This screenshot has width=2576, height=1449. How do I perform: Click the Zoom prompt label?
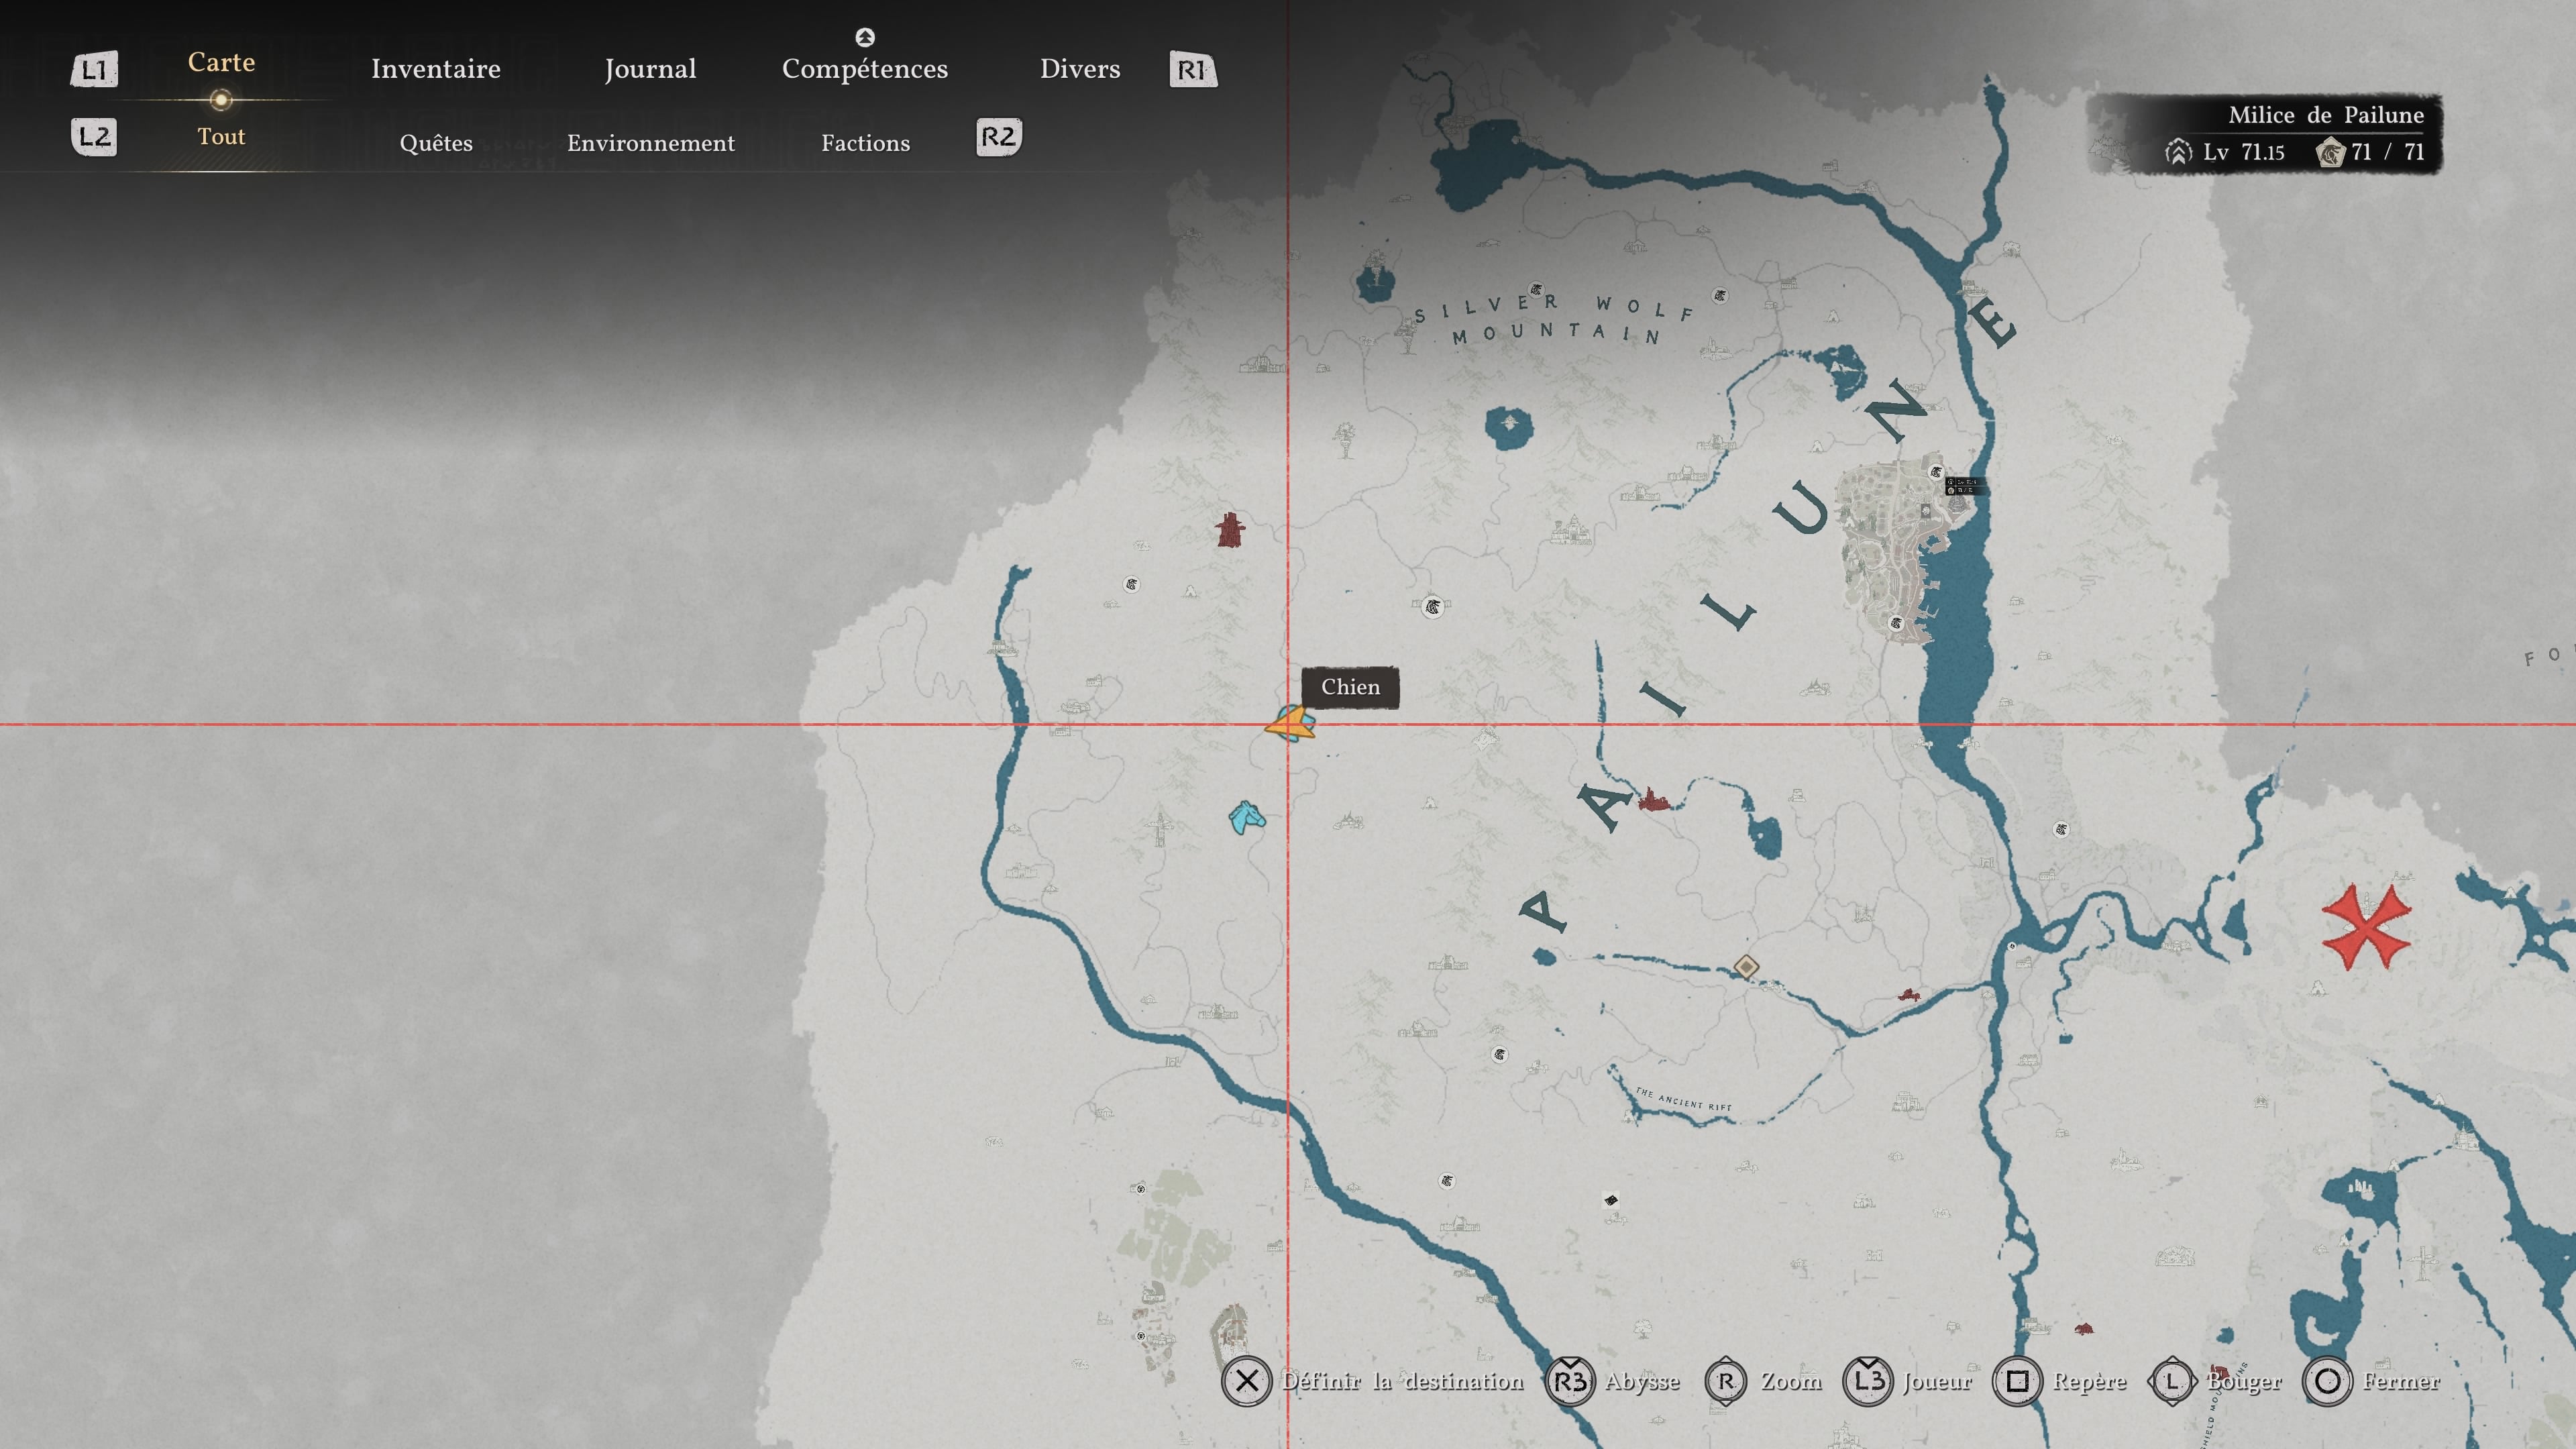point(1791,1381)
